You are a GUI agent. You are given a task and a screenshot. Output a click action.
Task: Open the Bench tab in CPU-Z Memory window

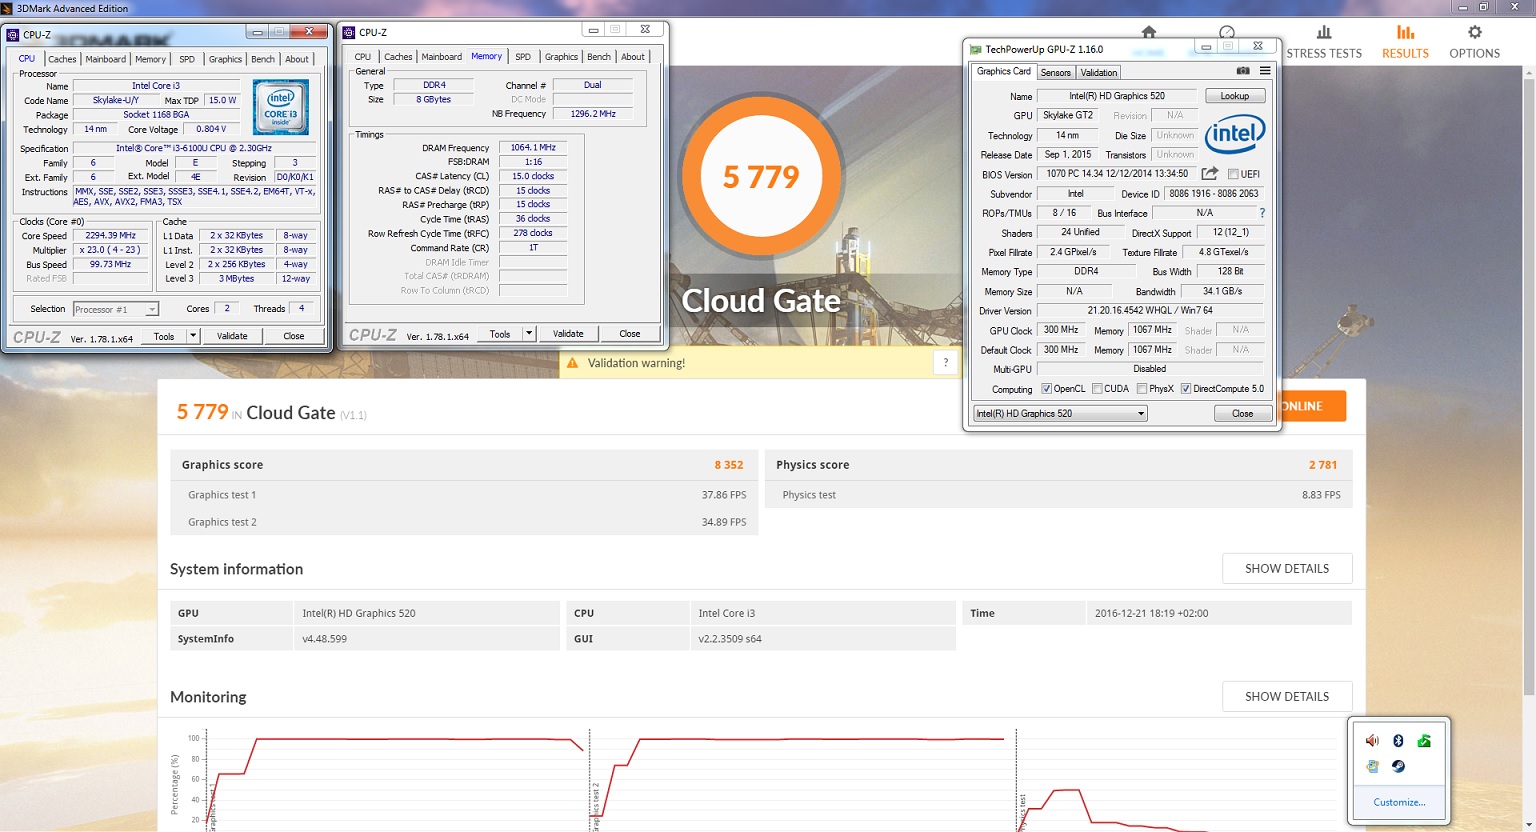click(x=599, y=57)
